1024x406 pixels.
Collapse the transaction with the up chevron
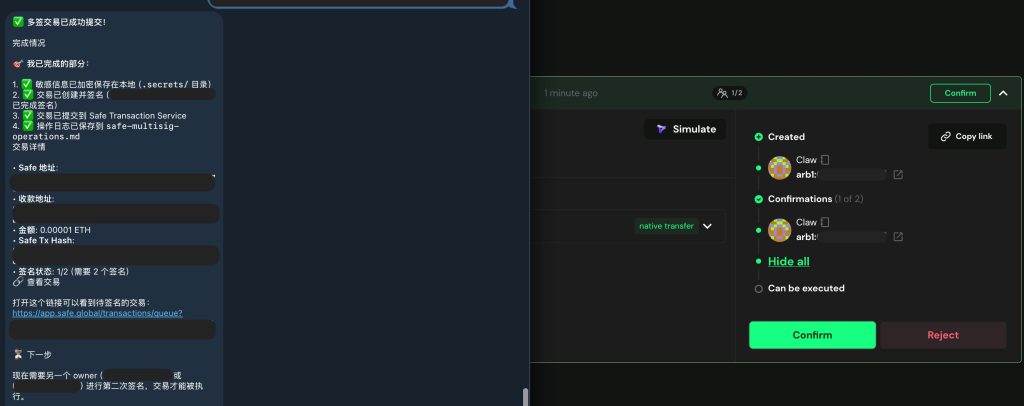[1003, 93]
